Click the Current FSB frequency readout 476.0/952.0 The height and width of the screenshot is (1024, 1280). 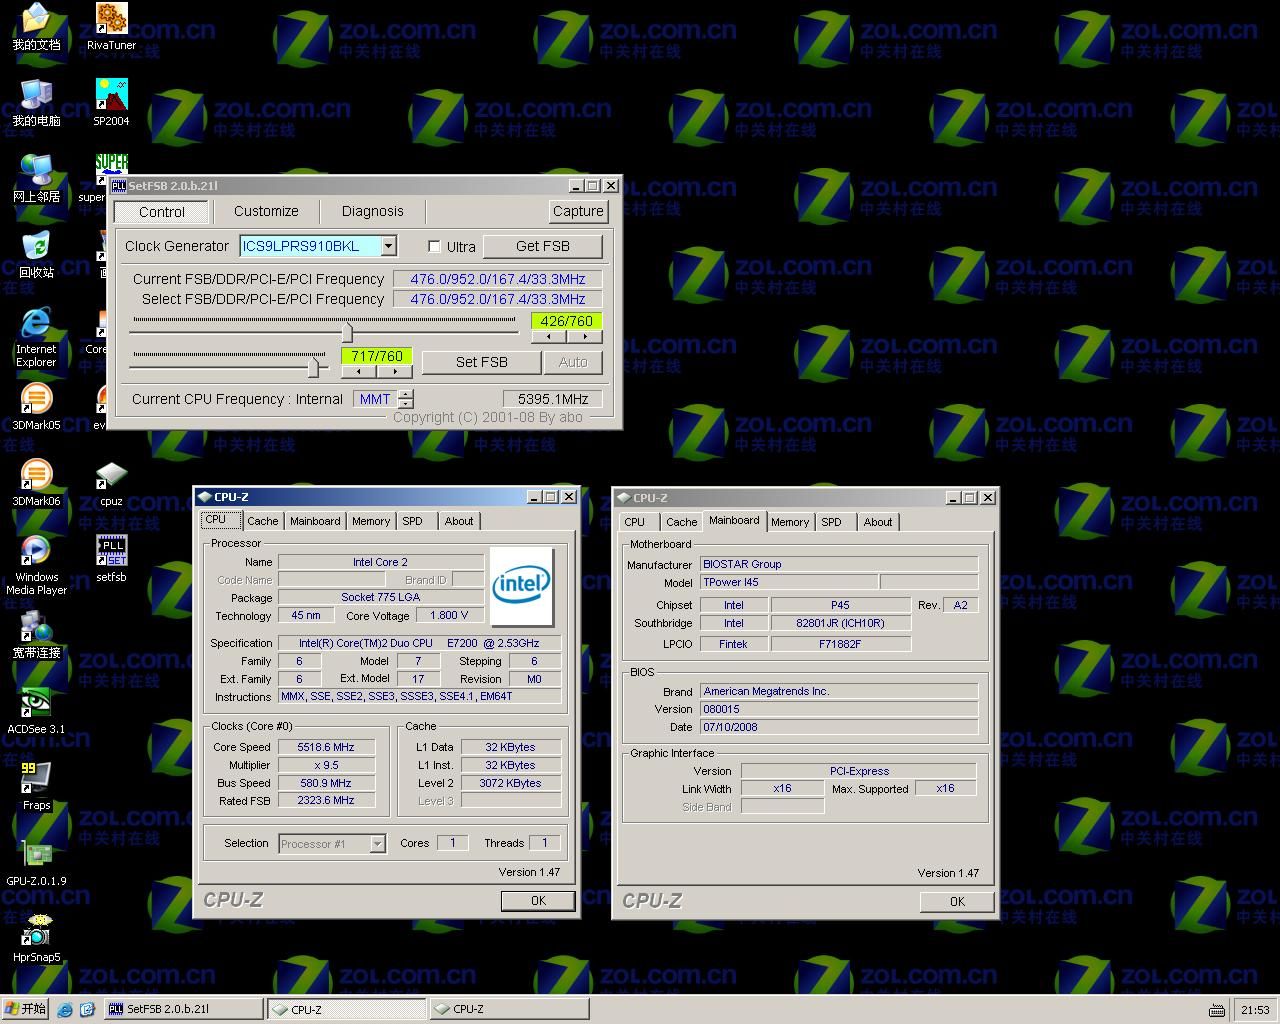tap(498, 279)
